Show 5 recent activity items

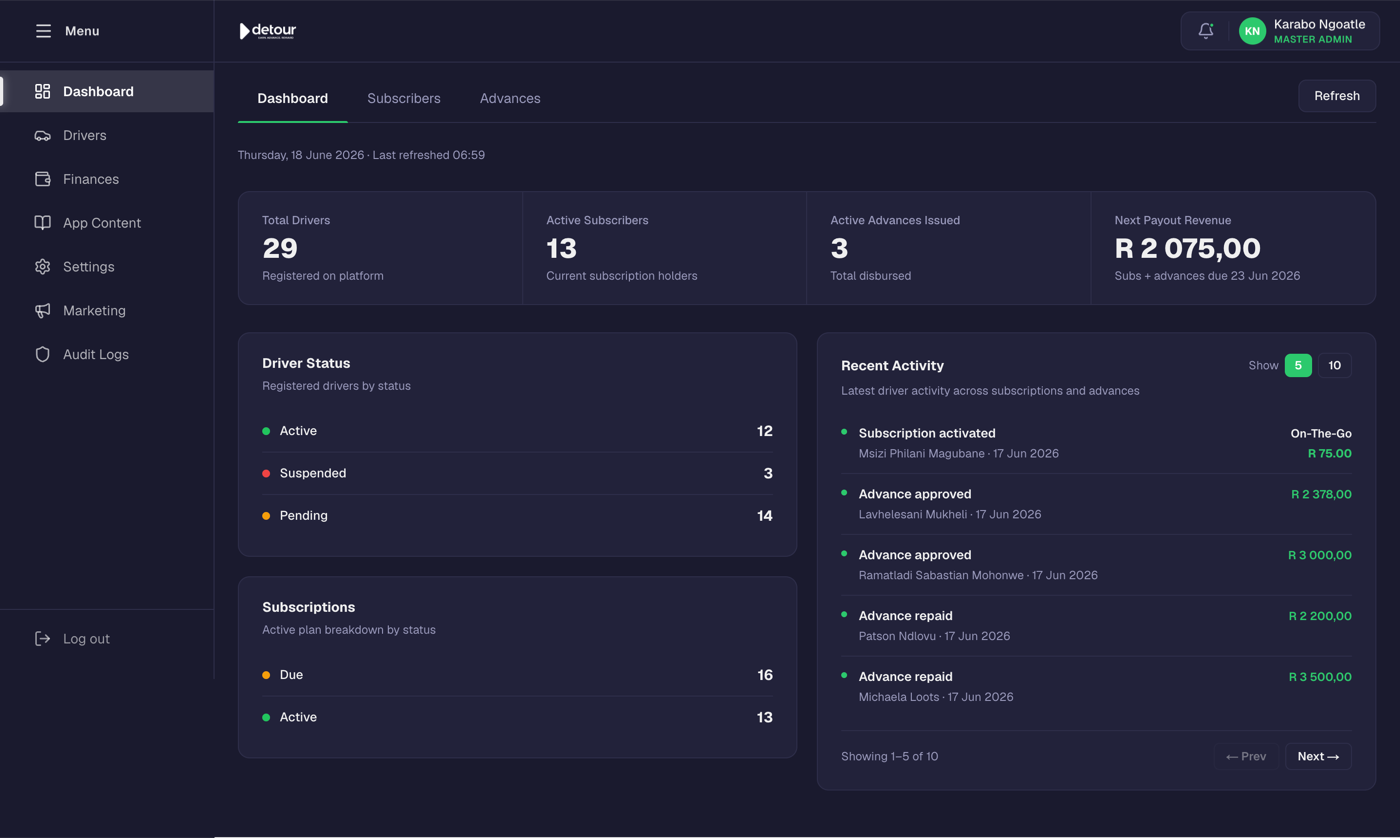pos(1298,366)
